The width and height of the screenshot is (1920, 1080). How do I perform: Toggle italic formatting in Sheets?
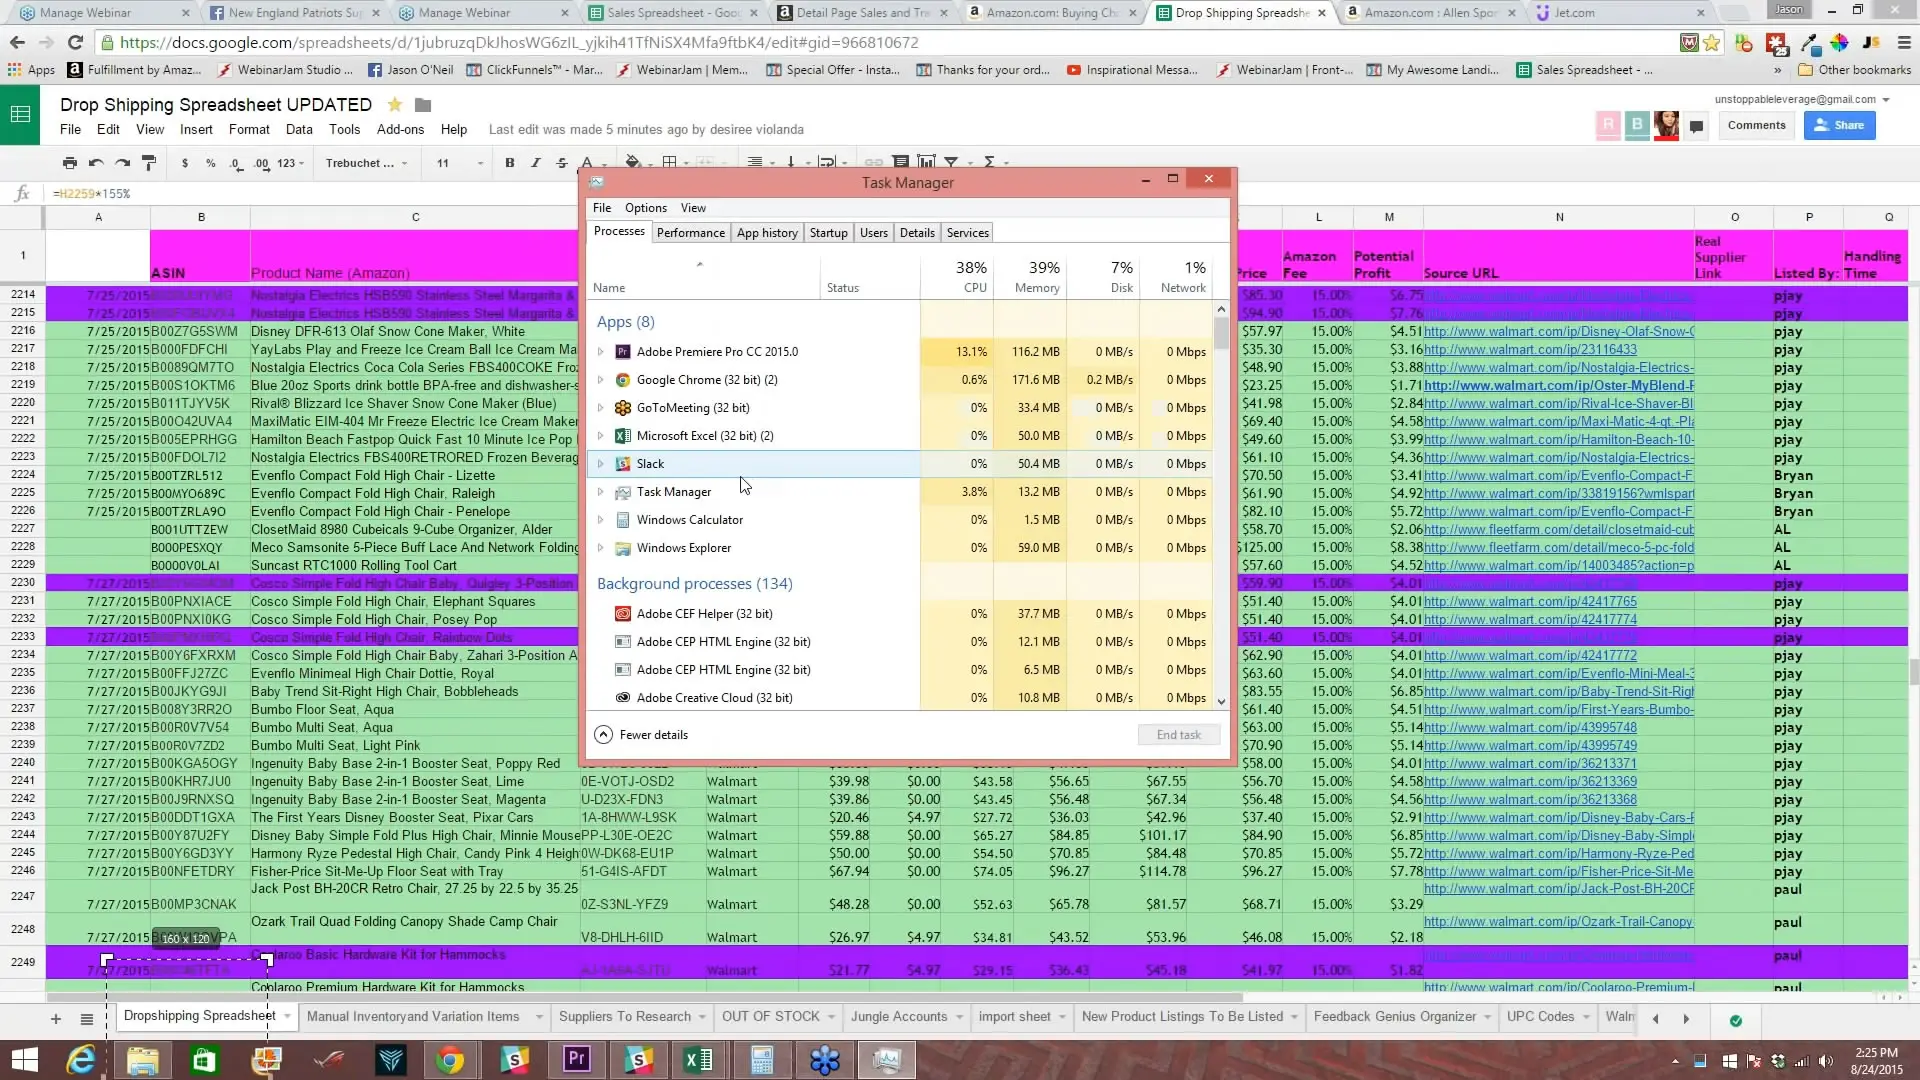coord(536,163)
